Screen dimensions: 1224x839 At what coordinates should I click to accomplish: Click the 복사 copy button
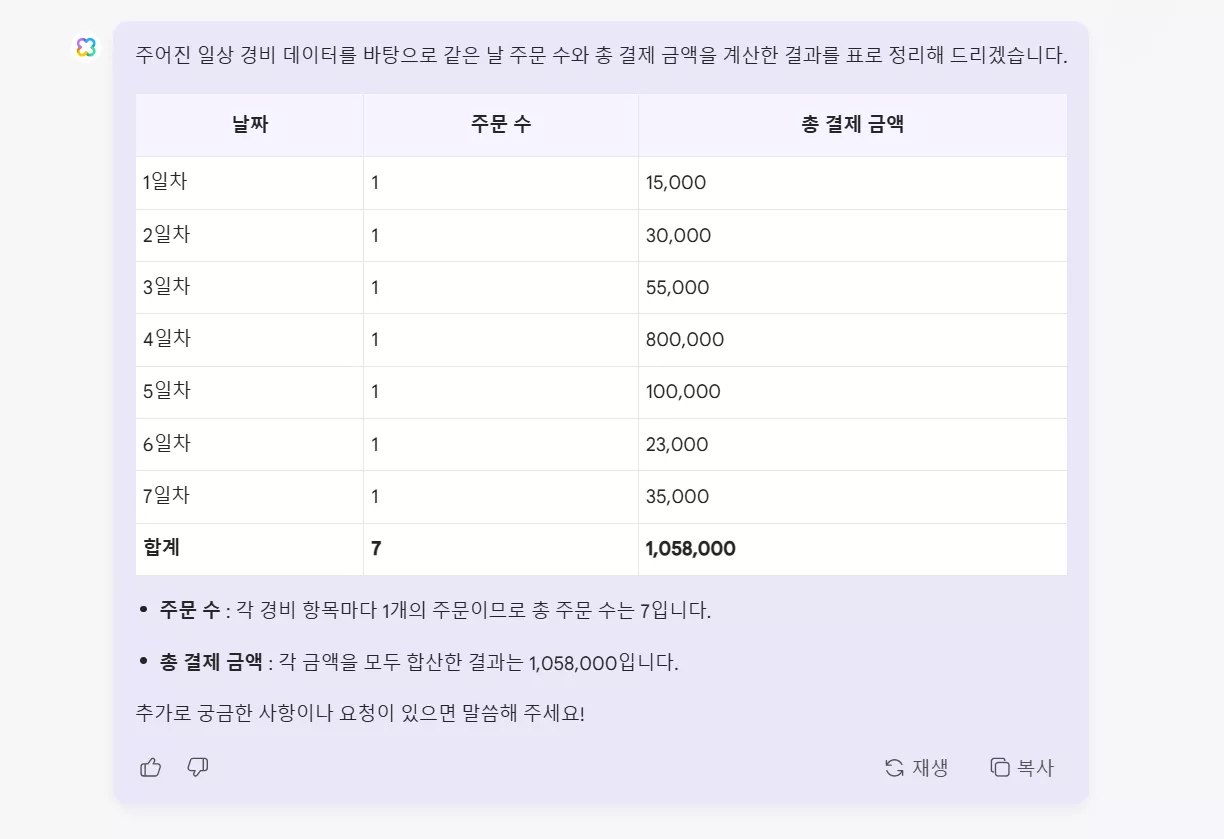(1021, 766)
